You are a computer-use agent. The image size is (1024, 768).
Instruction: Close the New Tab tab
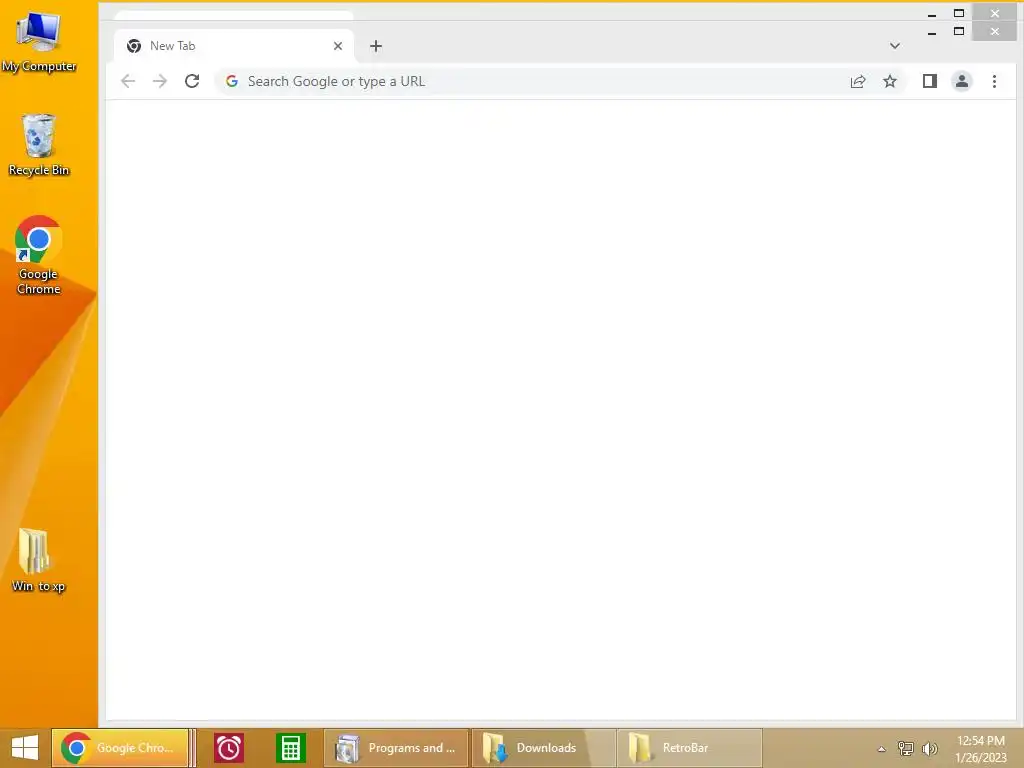(x=338, y=46)
